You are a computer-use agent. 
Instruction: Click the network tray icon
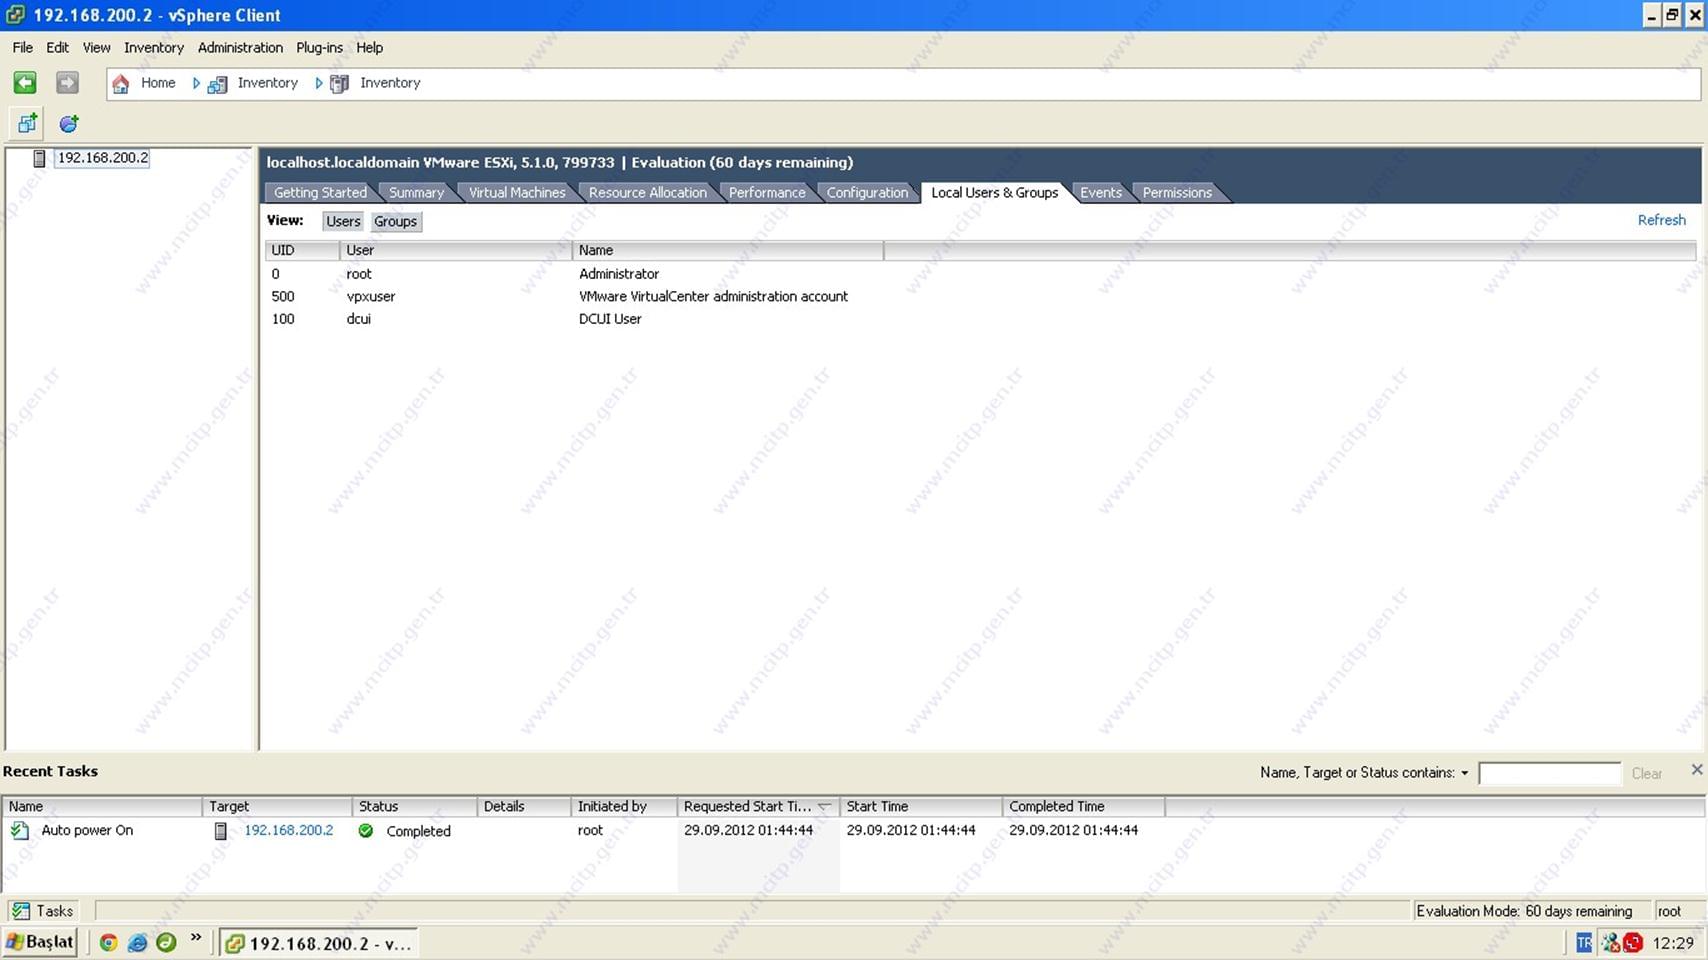click(1610, 943)
